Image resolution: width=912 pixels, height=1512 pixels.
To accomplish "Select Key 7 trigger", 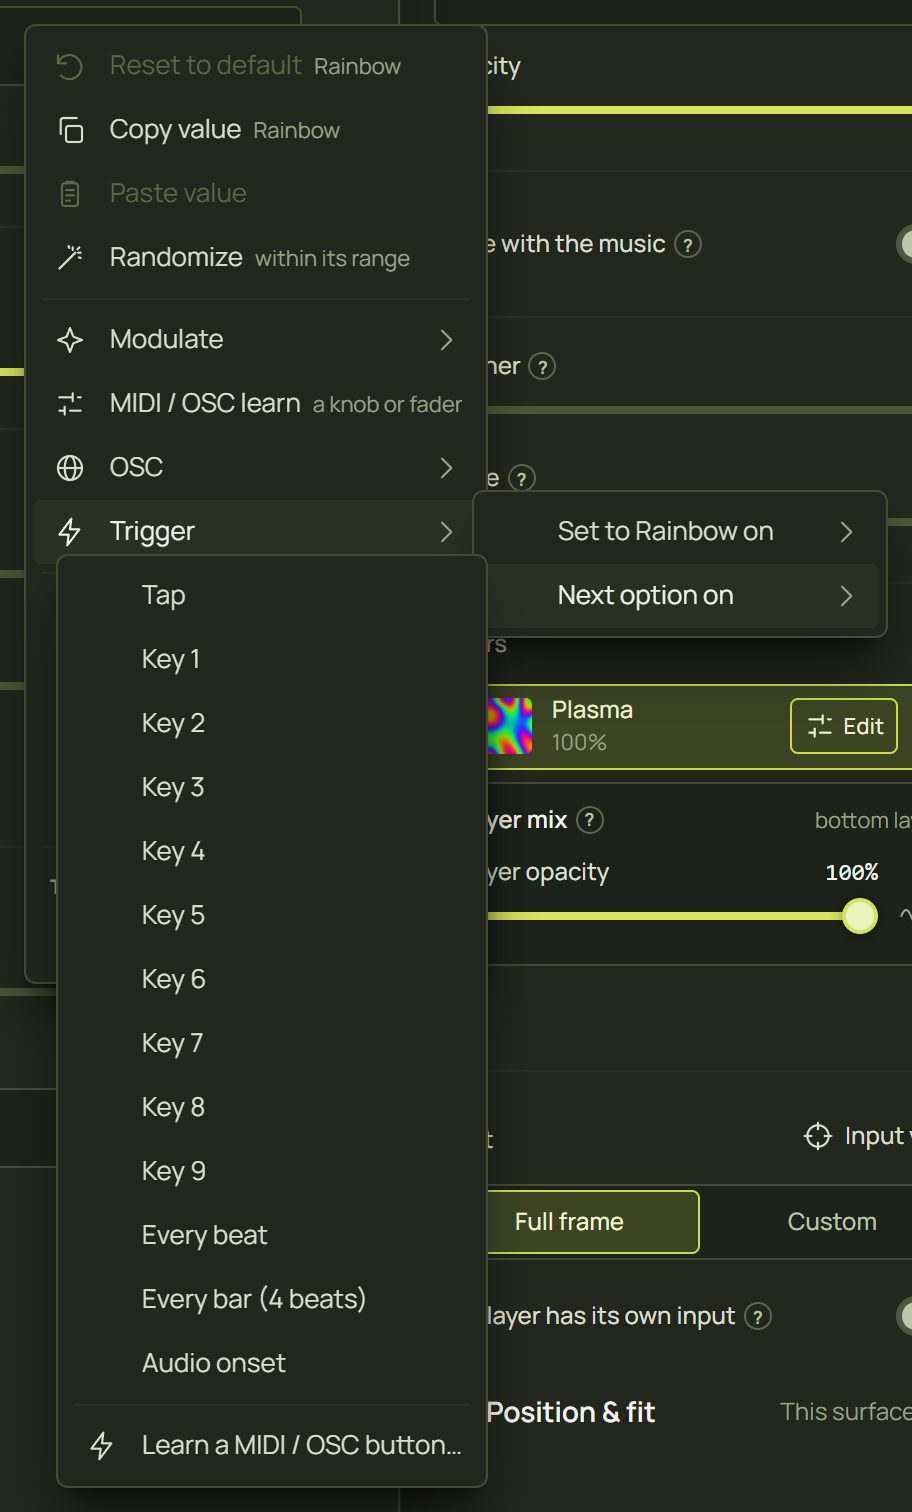I will click(x=272, y=1044).
